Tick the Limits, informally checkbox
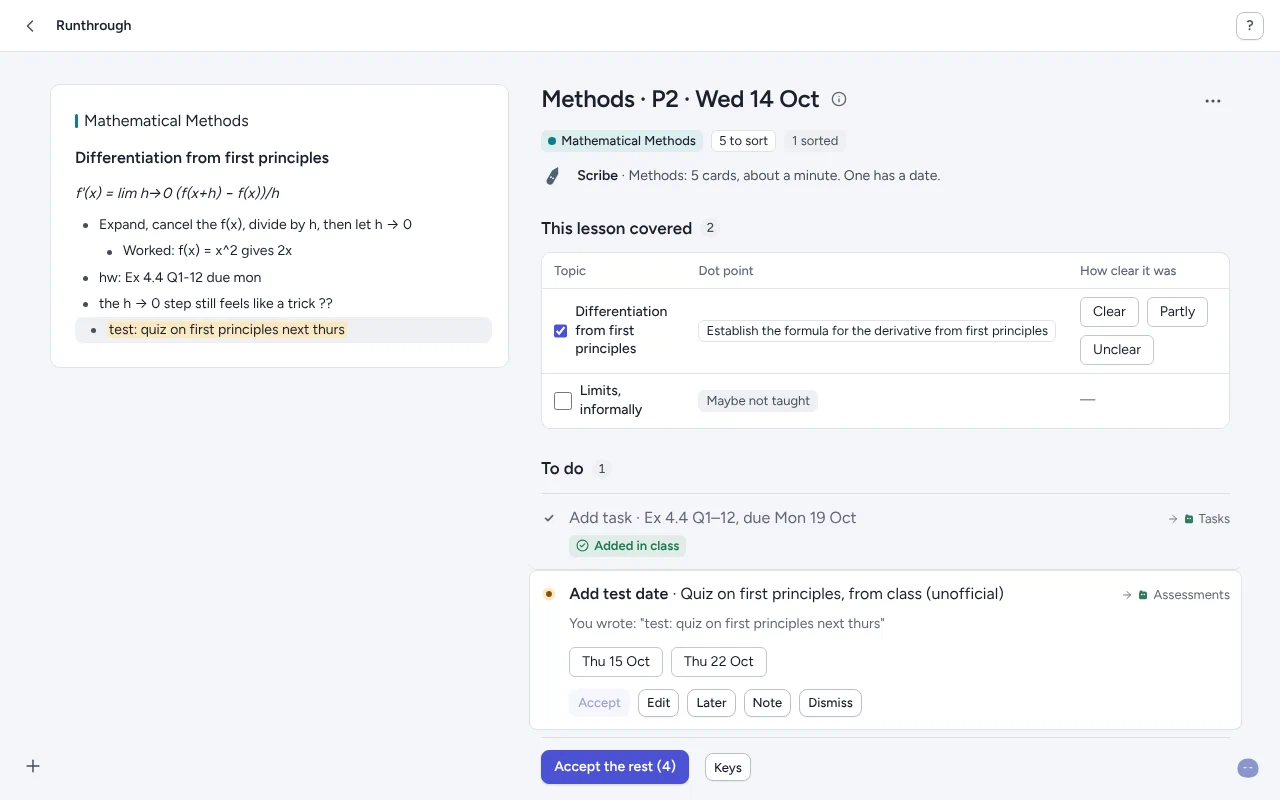 pyautogui.click(x=563, y=400)
